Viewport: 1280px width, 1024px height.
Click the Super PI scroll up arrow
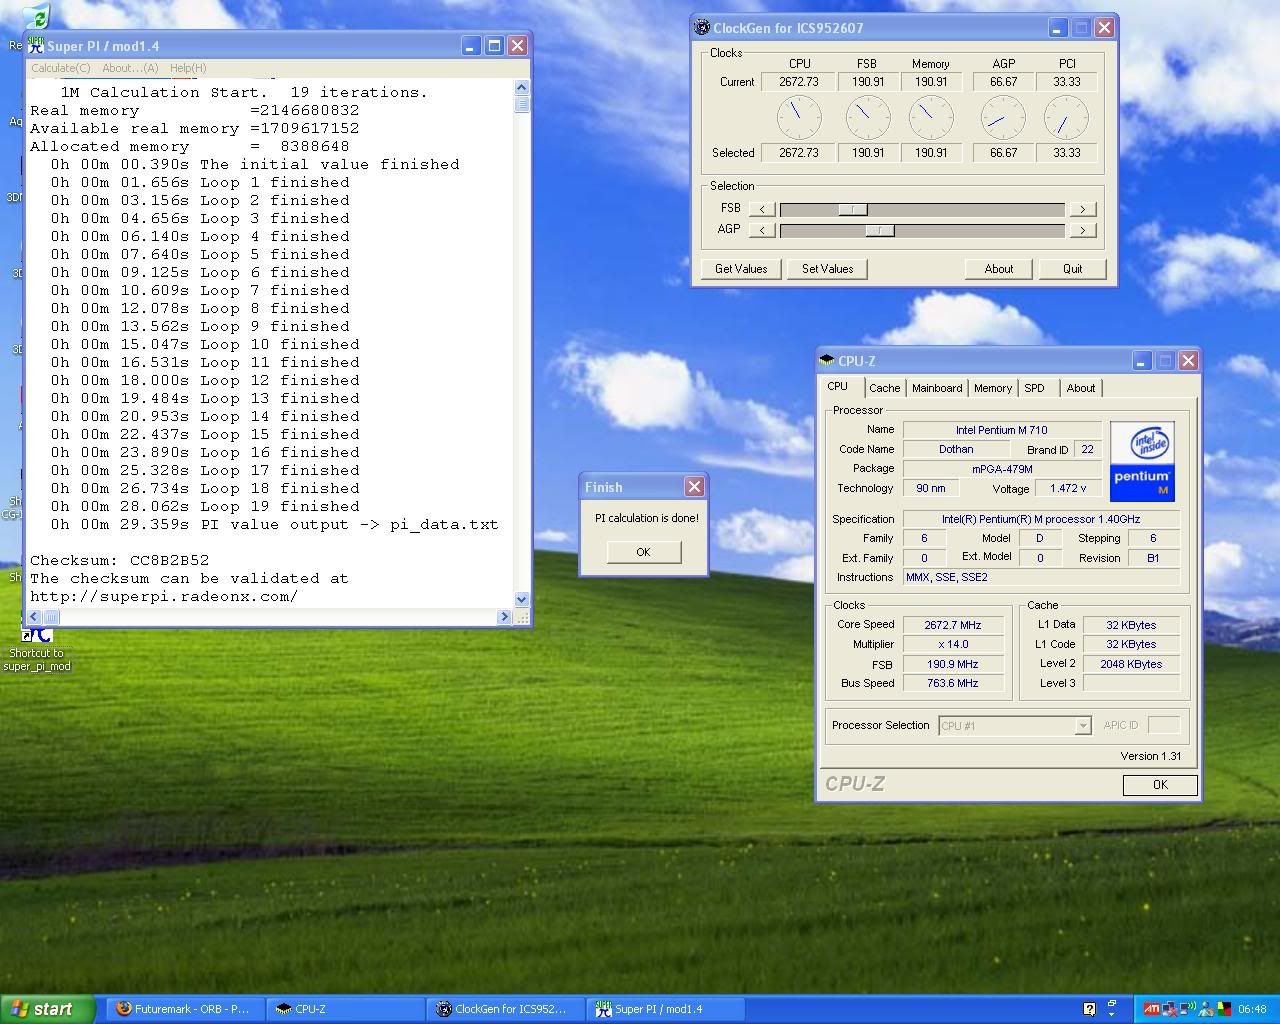tap(521, 88)
